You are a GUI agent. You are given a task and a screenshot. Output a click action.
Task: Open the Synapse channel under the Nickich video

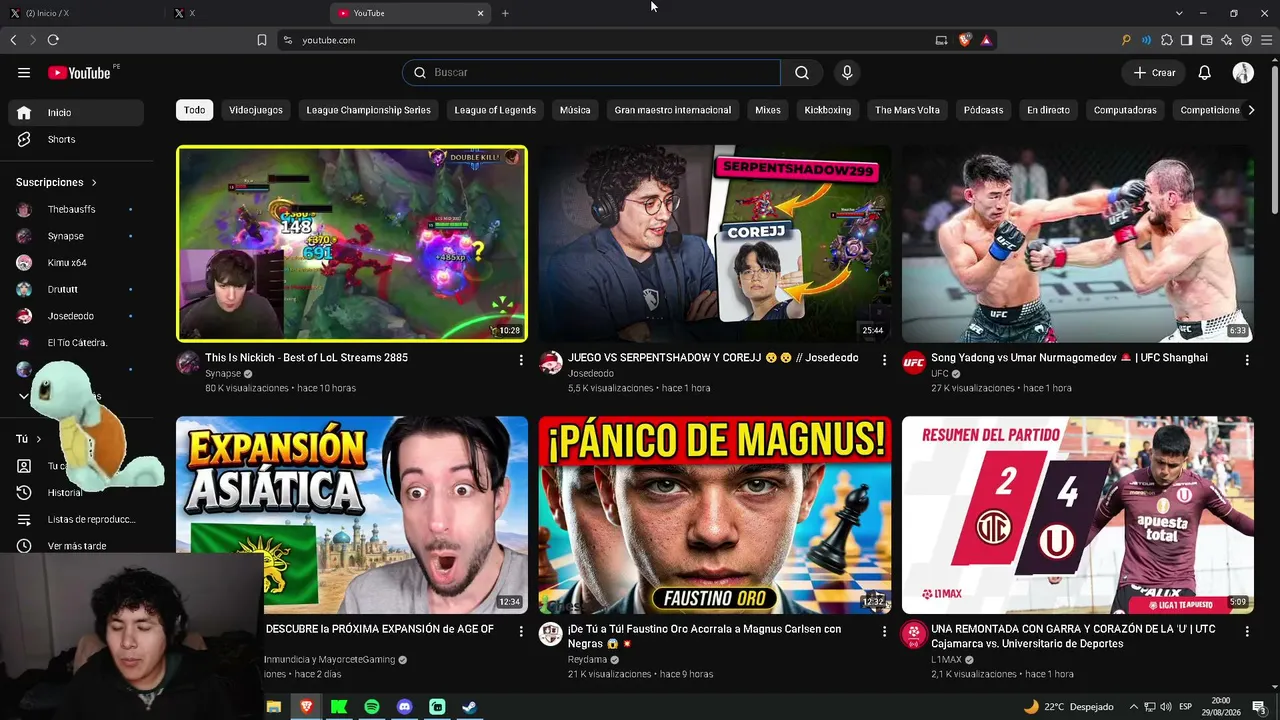[223, 374]
